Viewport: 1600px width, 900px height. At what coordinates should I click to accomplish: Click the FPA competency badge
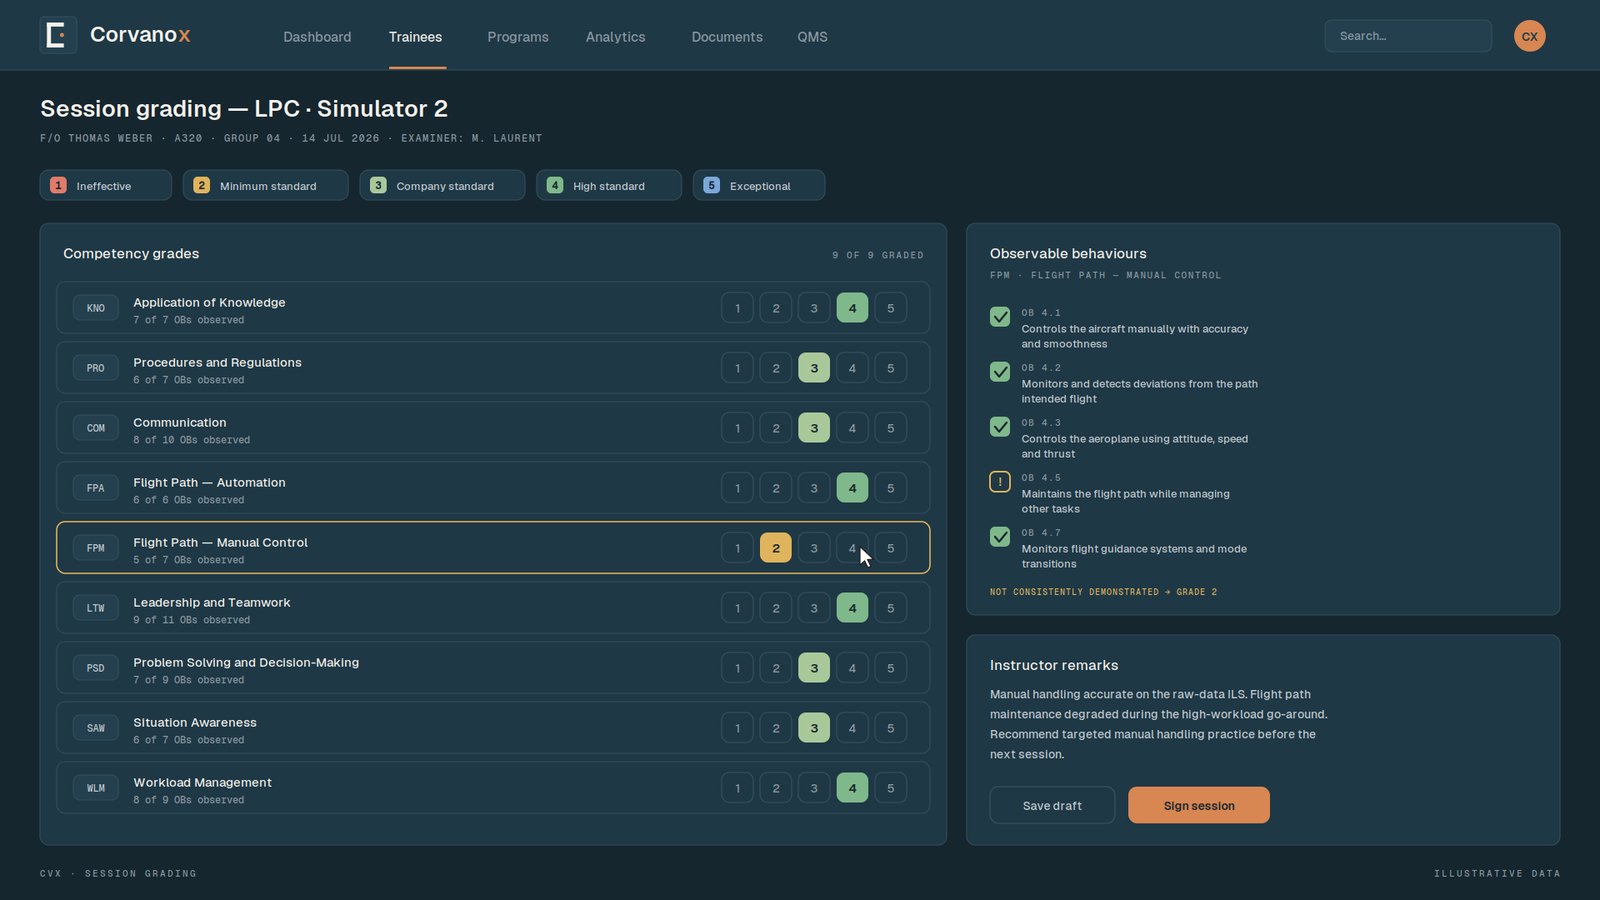click(96, 488)
